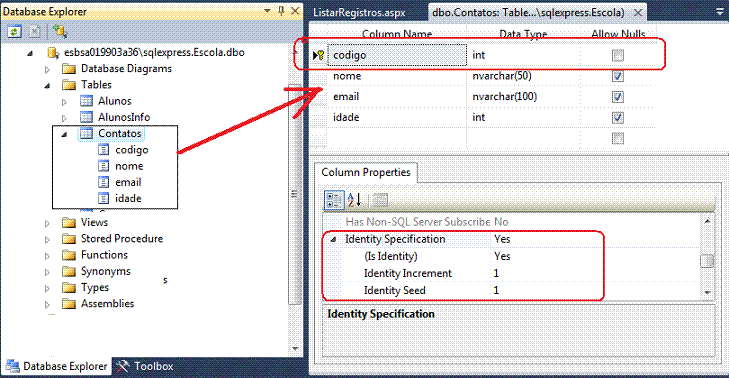The height and width of the screenshot is (378, 729).
Task: Click the Categorized view icon in Column Properties
Action: coord(334,200)
